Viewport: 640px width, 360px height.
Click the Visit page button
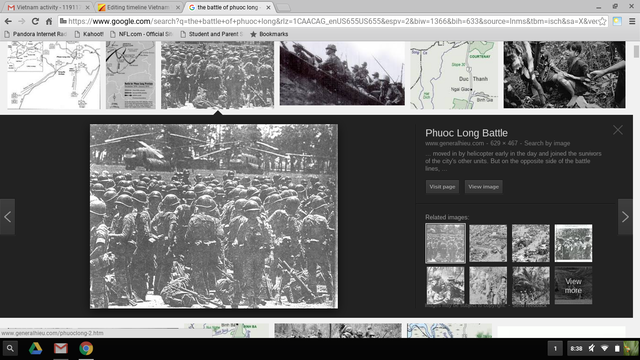tap(442, 187)
